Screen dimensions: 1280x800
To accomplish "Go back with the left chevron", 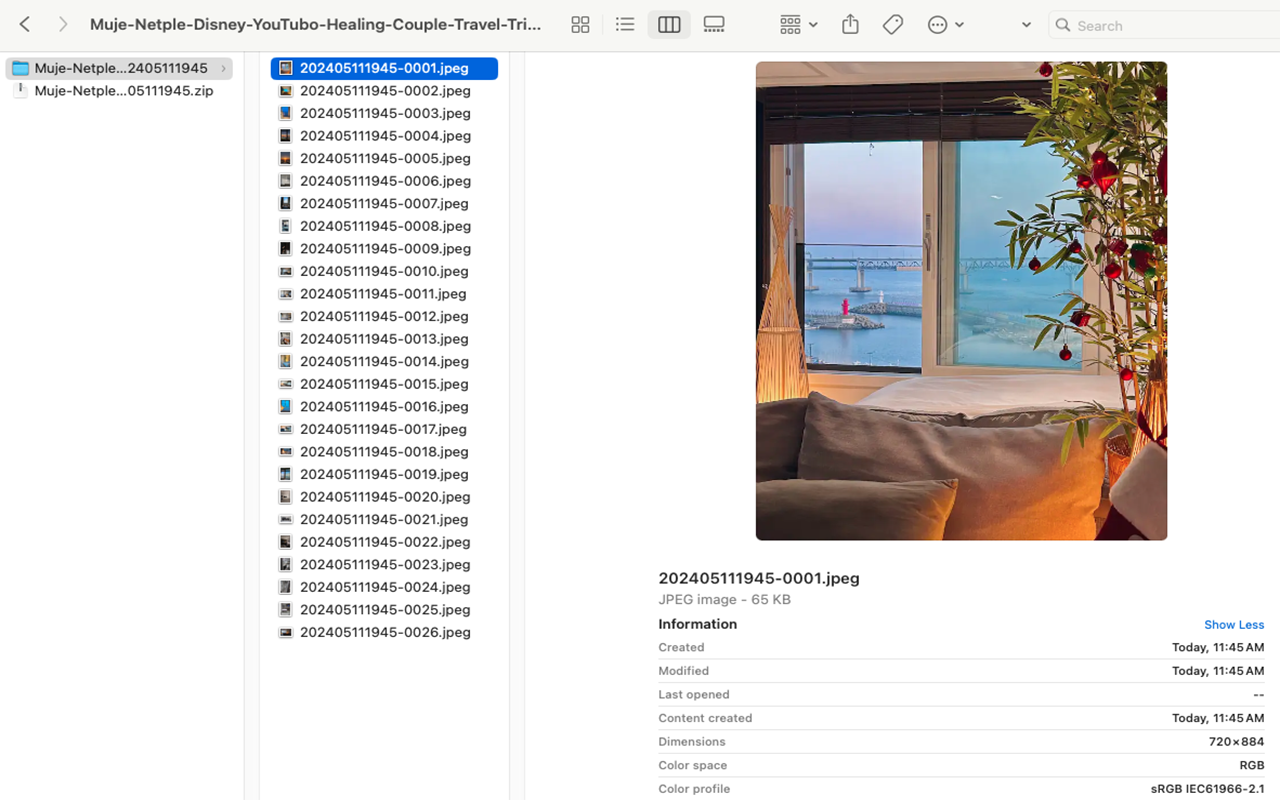I will click(x=25, y=24).
